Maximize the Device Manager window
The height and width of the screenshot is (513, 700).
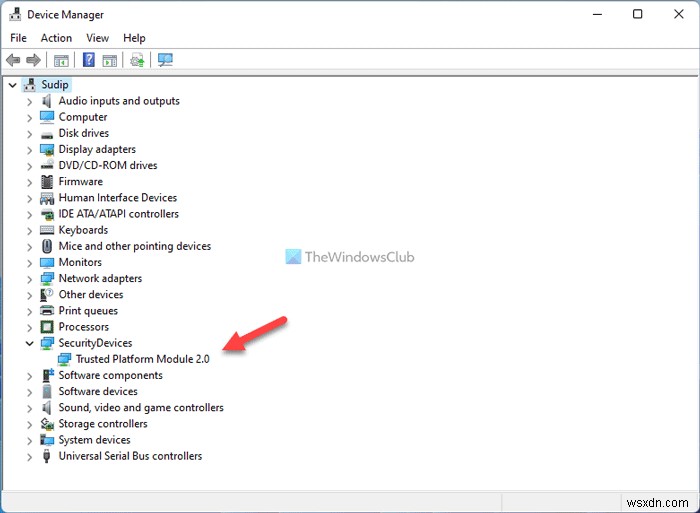click(638, 14)
